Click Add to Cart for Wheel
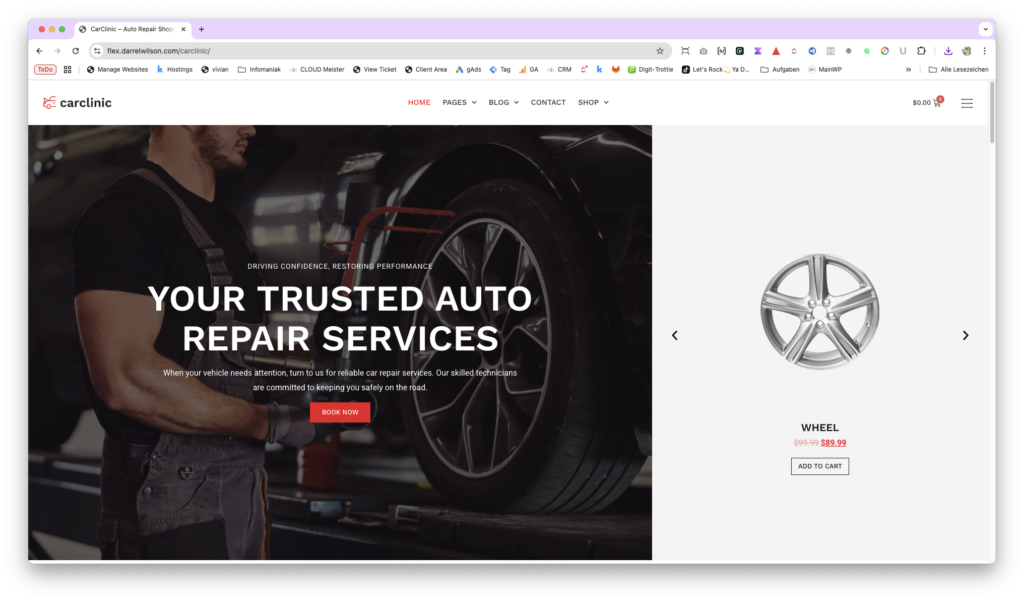 pos(820,466)
